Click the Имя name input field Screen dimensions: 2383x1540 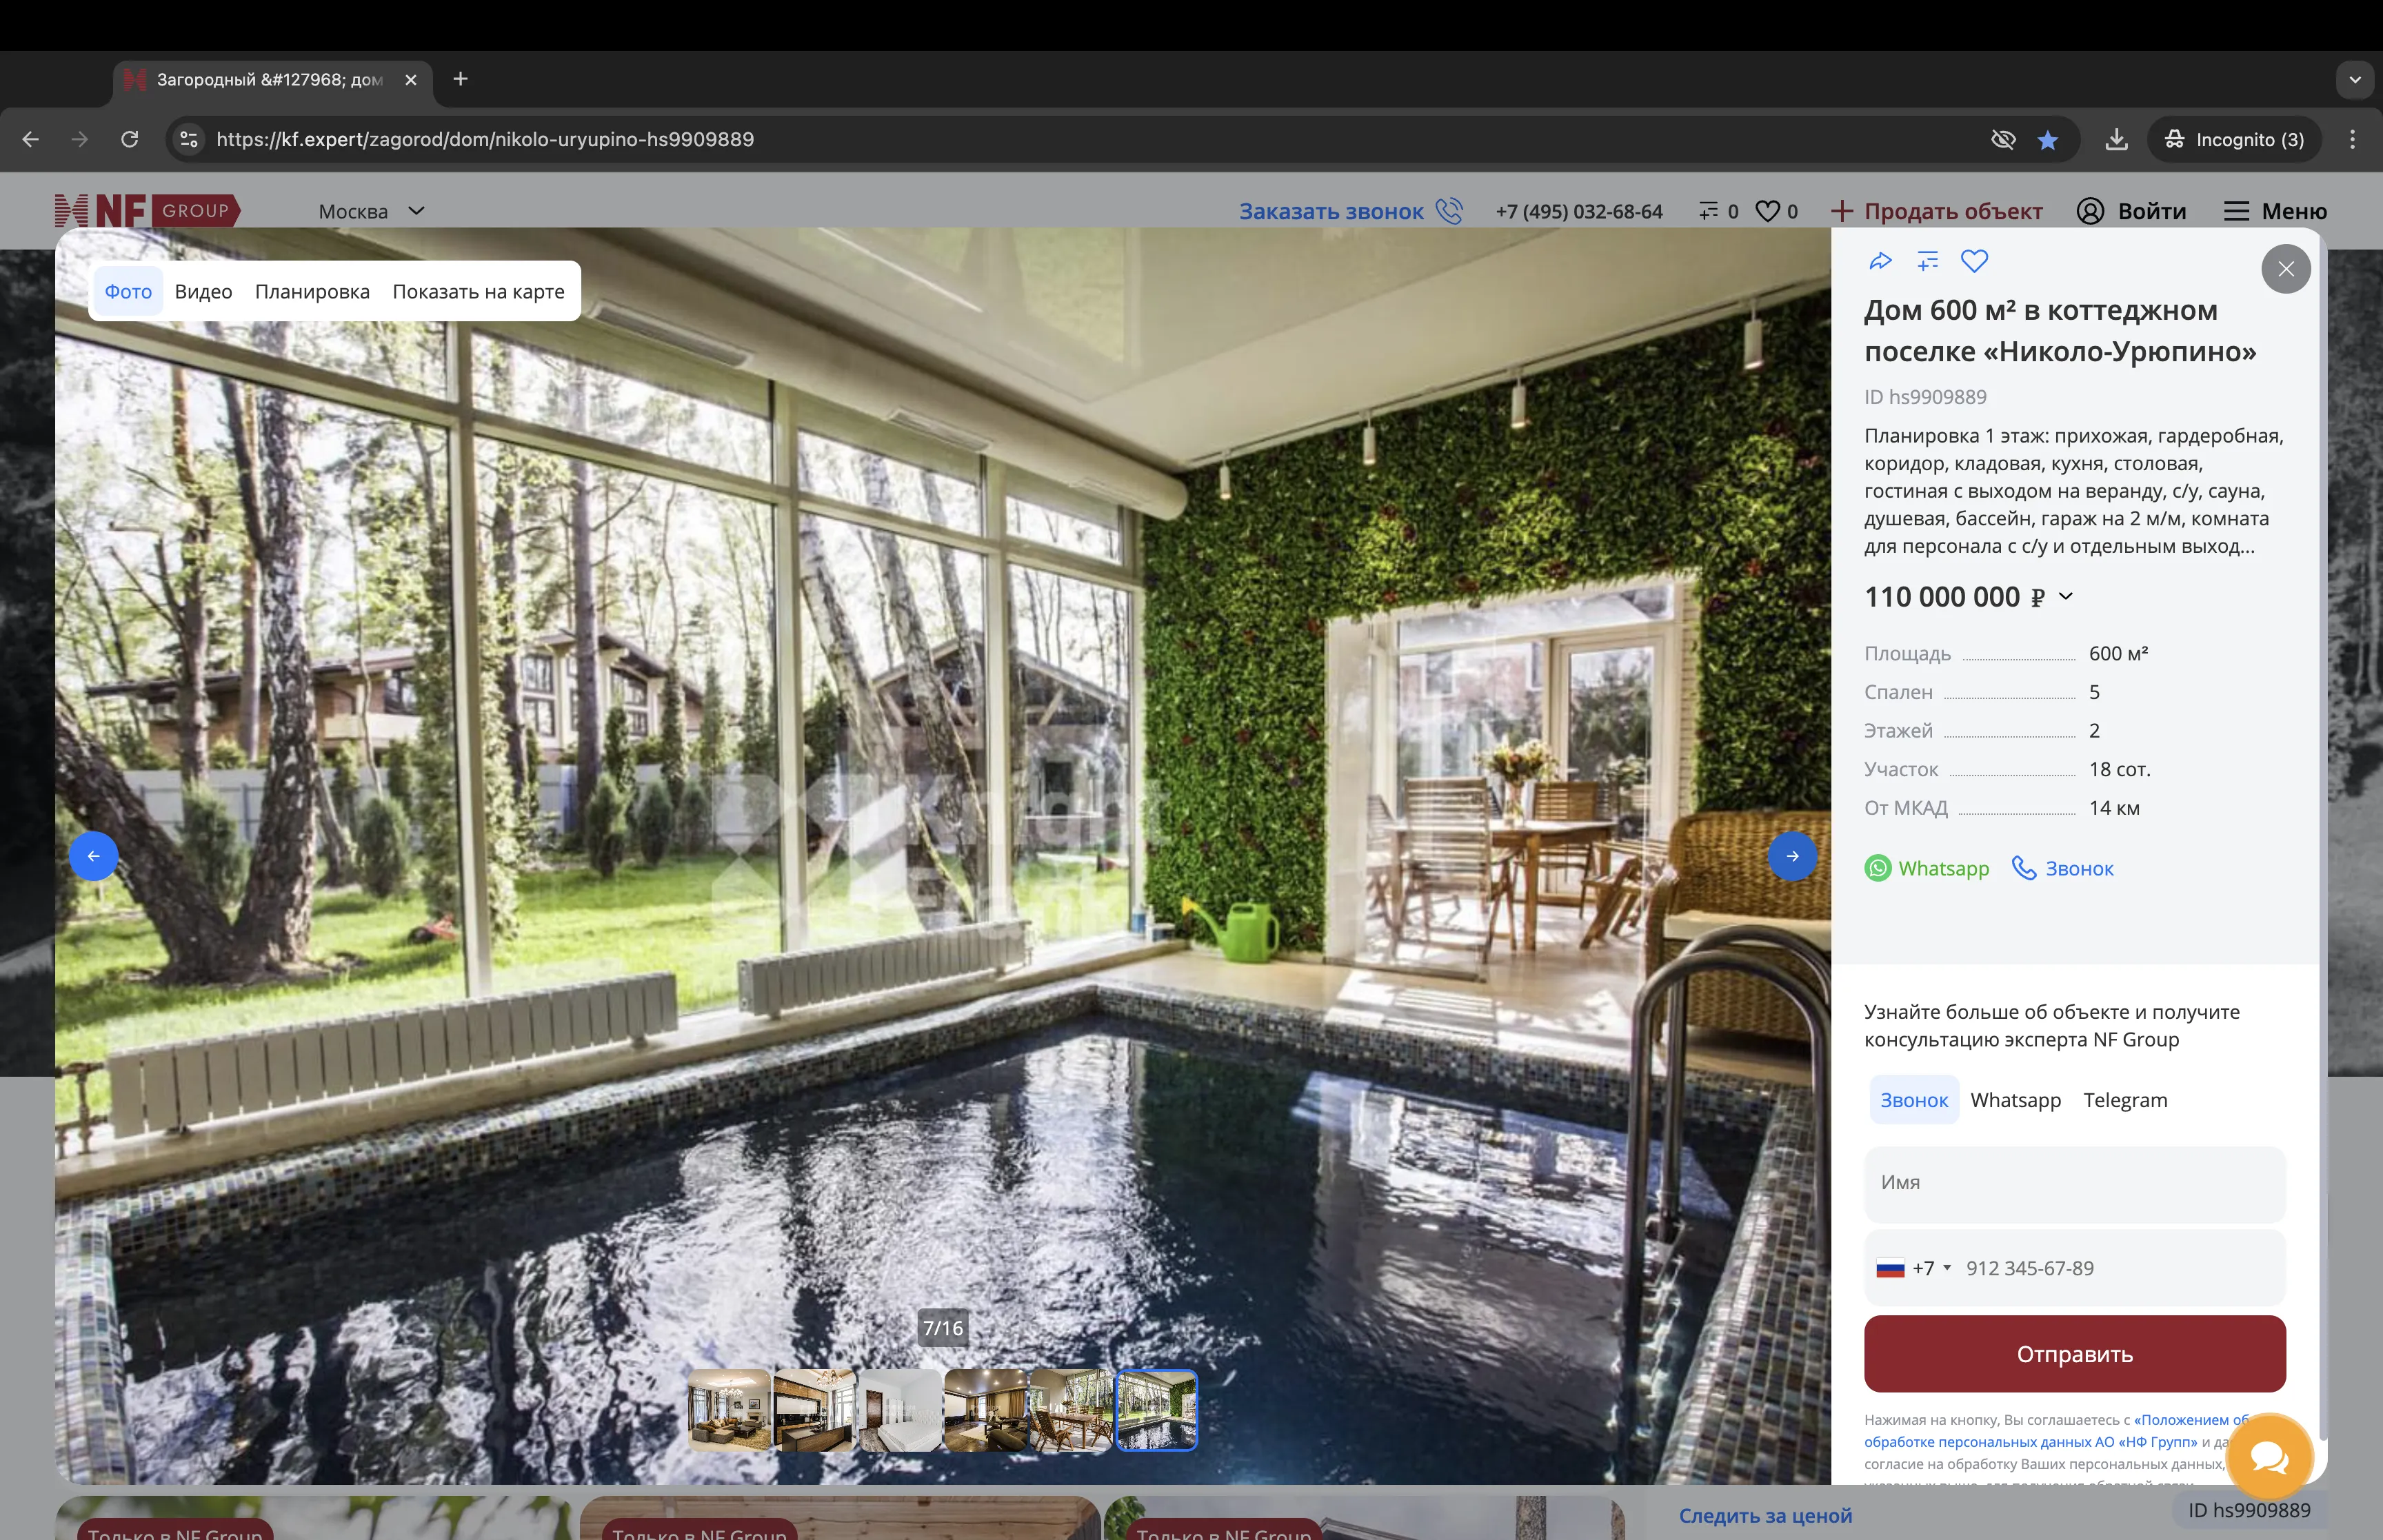[2074, 1183]
